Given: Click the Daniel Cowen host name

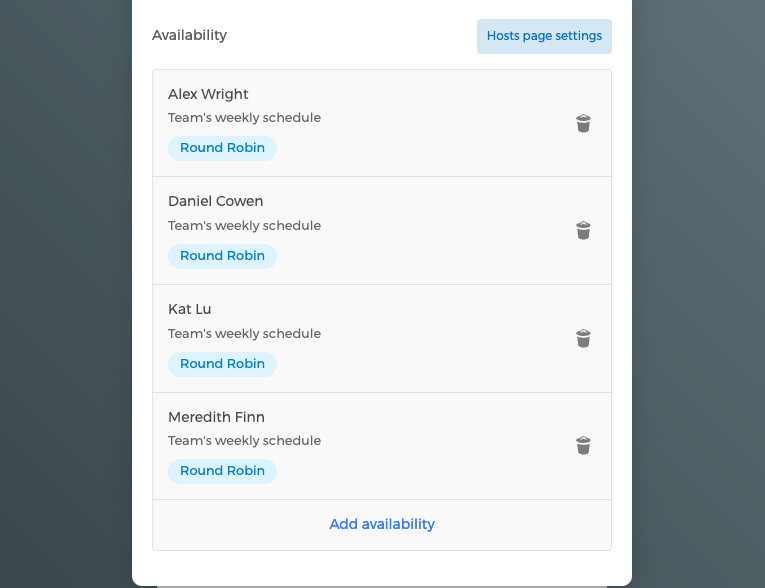Looking at the screenshot, I should point(215,201).
